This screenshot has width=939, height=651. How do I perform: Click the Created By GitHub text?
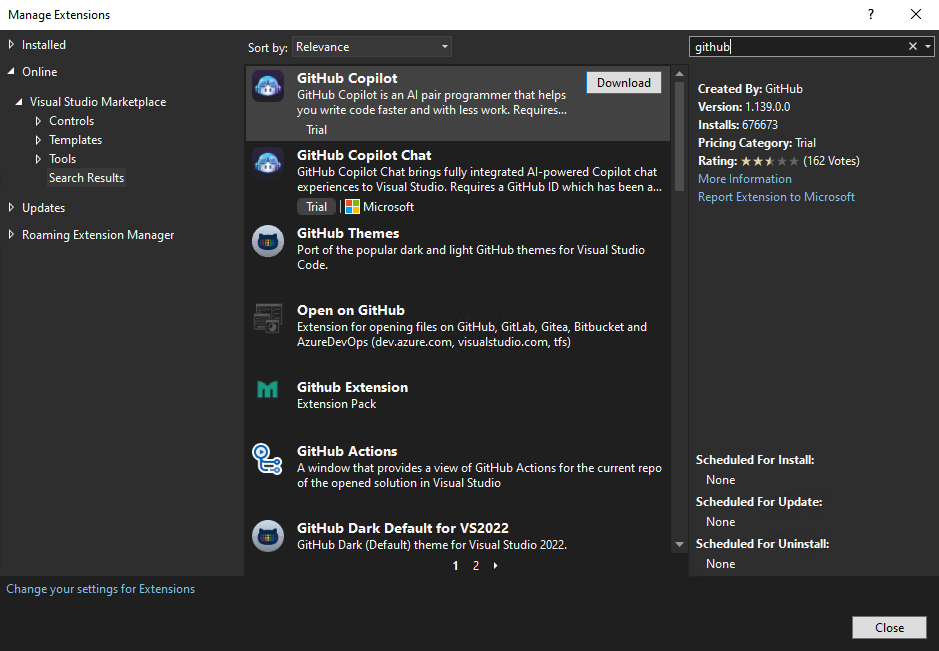pos(750,89)
